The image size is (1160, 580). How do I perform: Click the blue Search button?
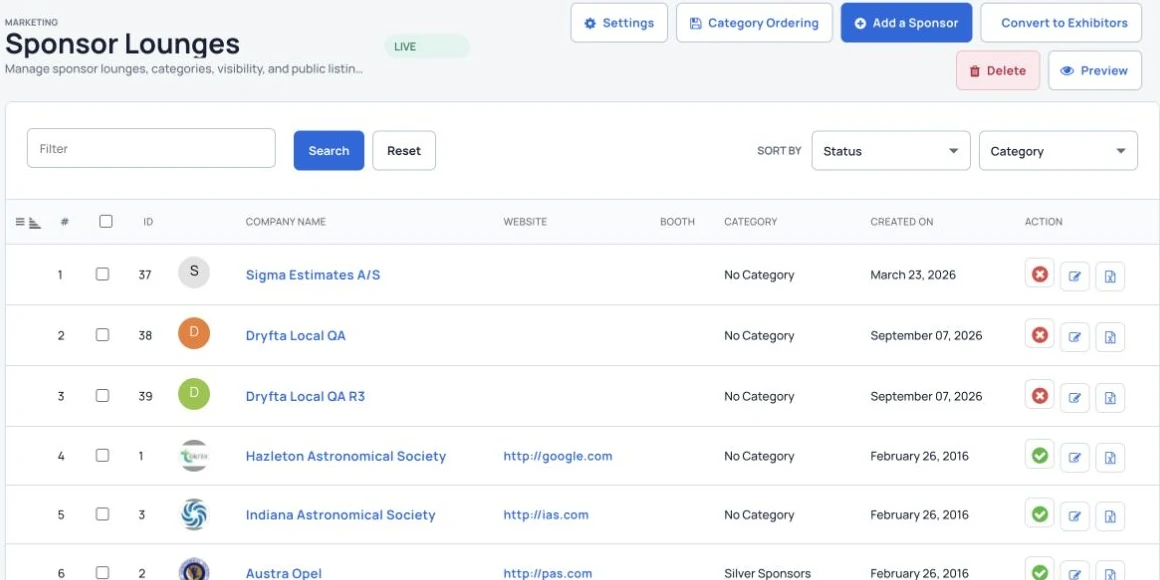328,151
